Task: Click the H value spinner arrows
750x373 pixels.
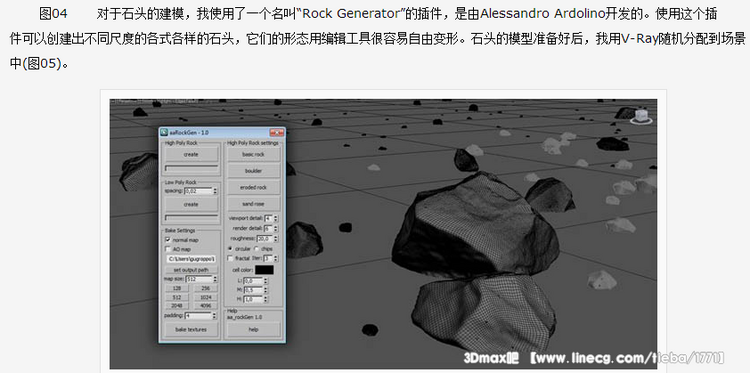Action: [265, 299]
